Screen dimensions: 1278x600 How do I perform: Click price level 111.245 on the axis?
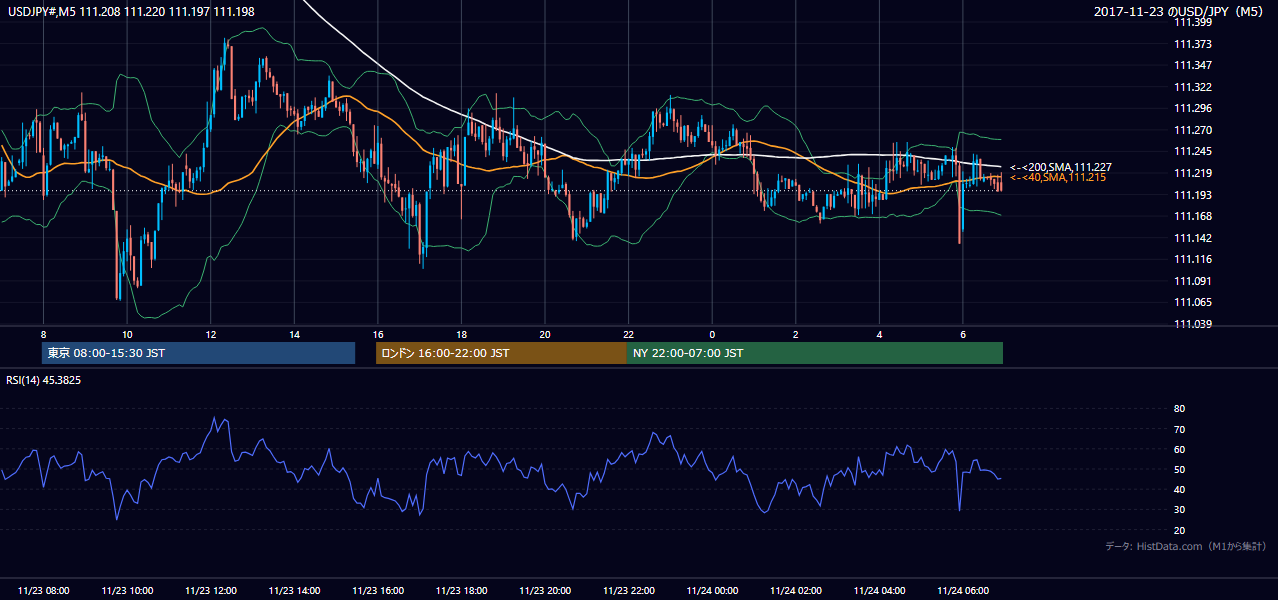1193,152
